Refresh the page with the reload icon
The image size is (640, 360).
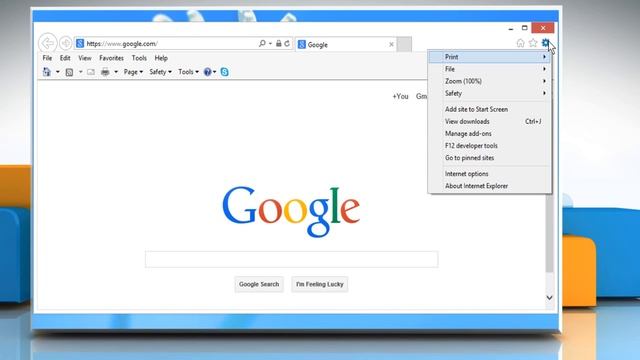point(287,43)
